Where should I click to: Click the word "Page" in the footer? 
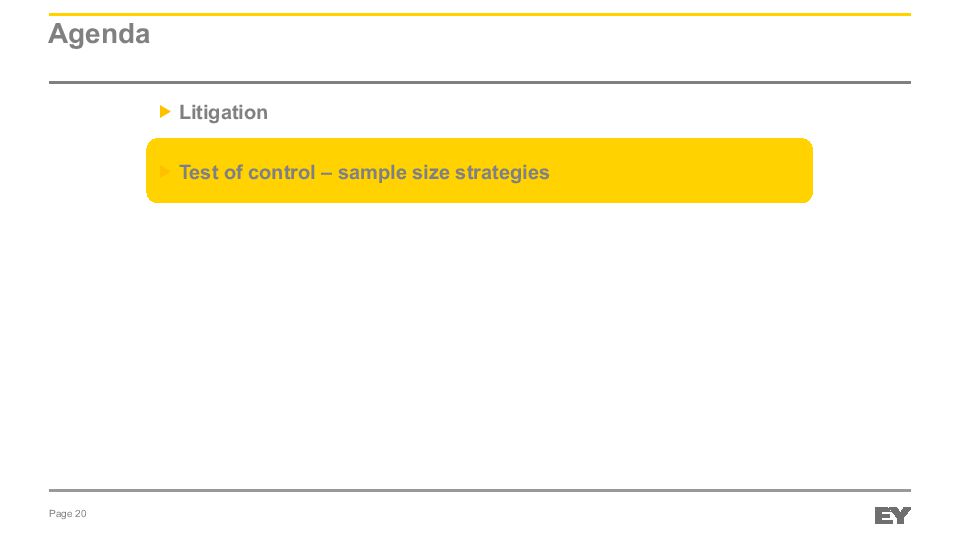click(60, 514)
